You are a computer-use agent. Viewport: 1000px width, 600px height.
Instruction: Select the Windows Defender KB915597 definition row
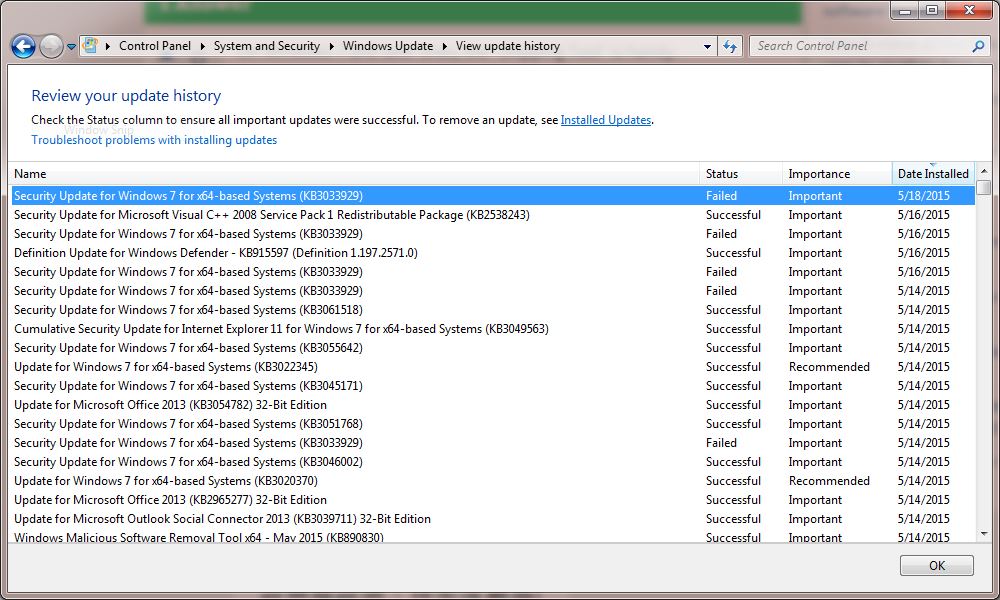click(x=492, y=252)
